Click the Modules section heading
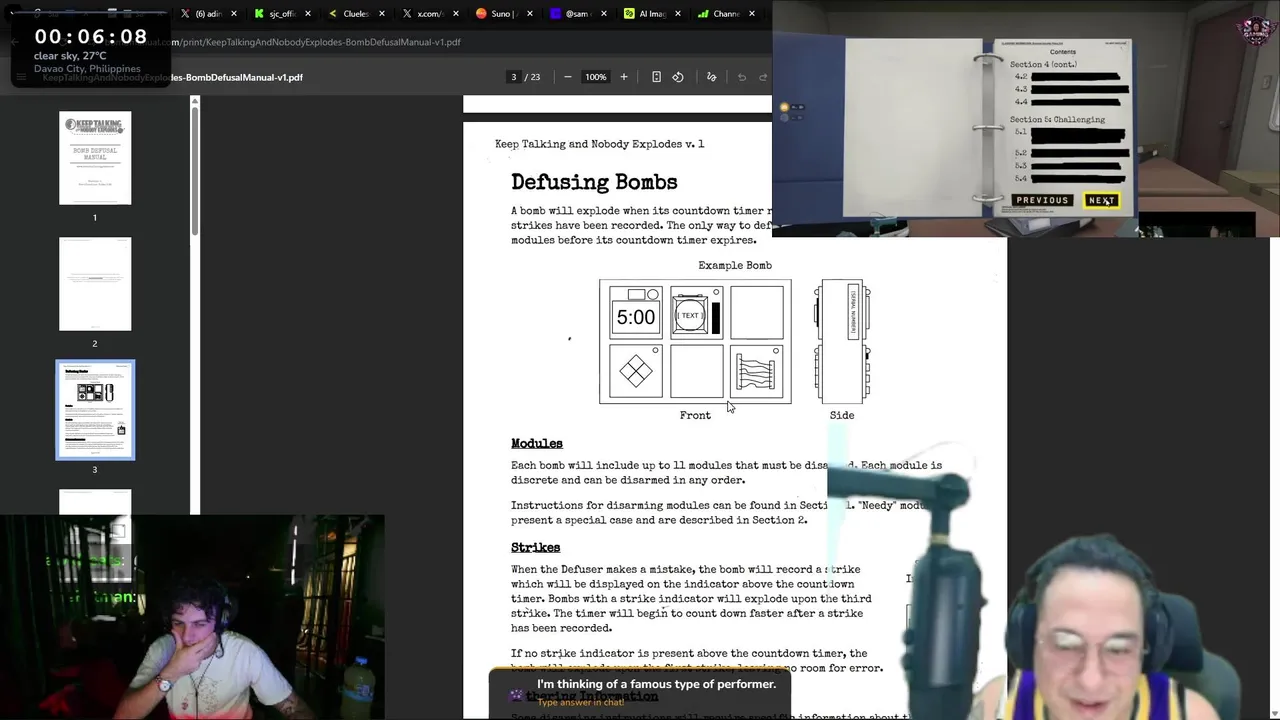Image resolution: width=1280 pixels, height=720 pixels. (x=537, y=443)
